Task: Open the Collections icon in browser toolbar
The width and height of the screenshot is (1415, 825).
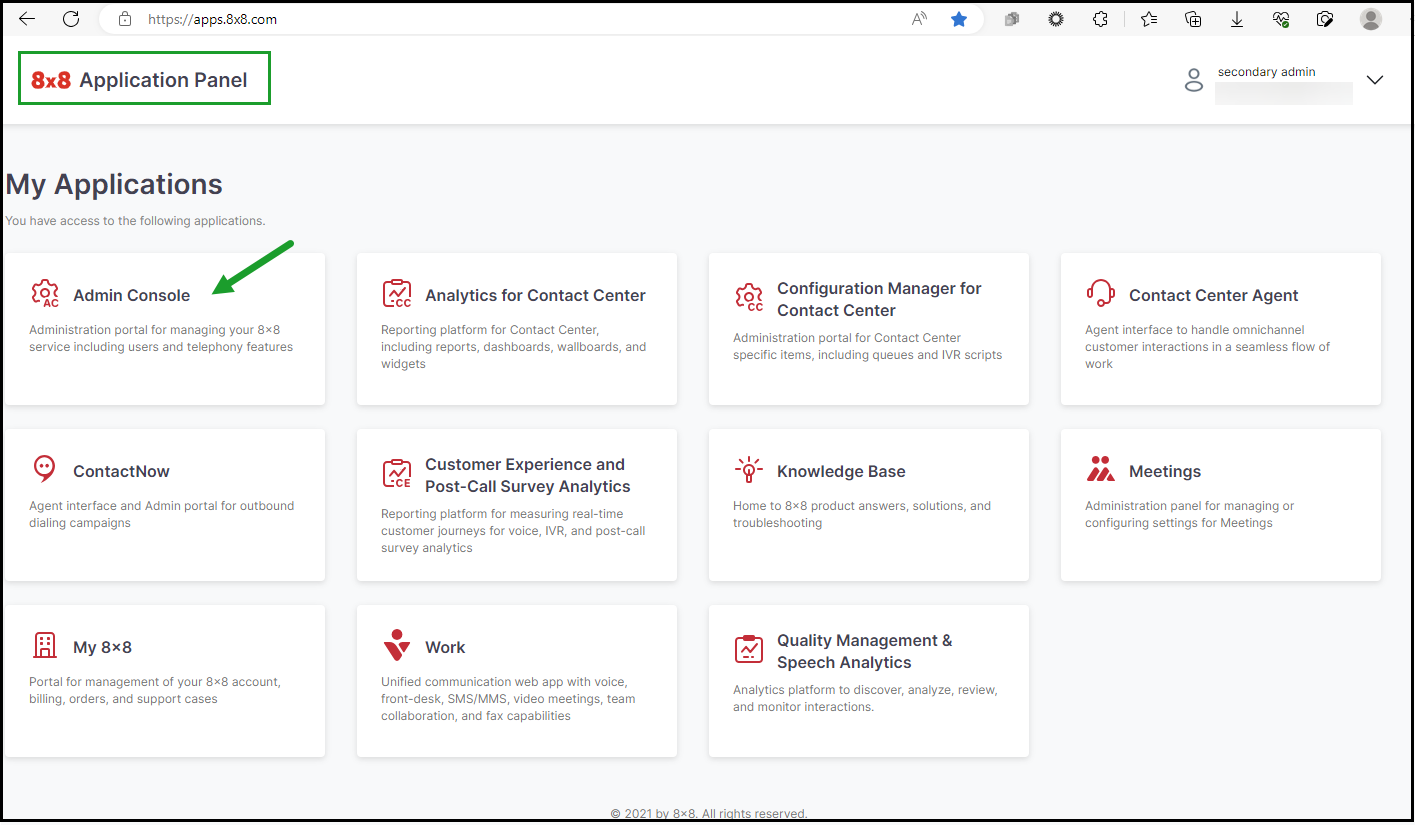Action: pyautogui.click(x=1193, y=19)
